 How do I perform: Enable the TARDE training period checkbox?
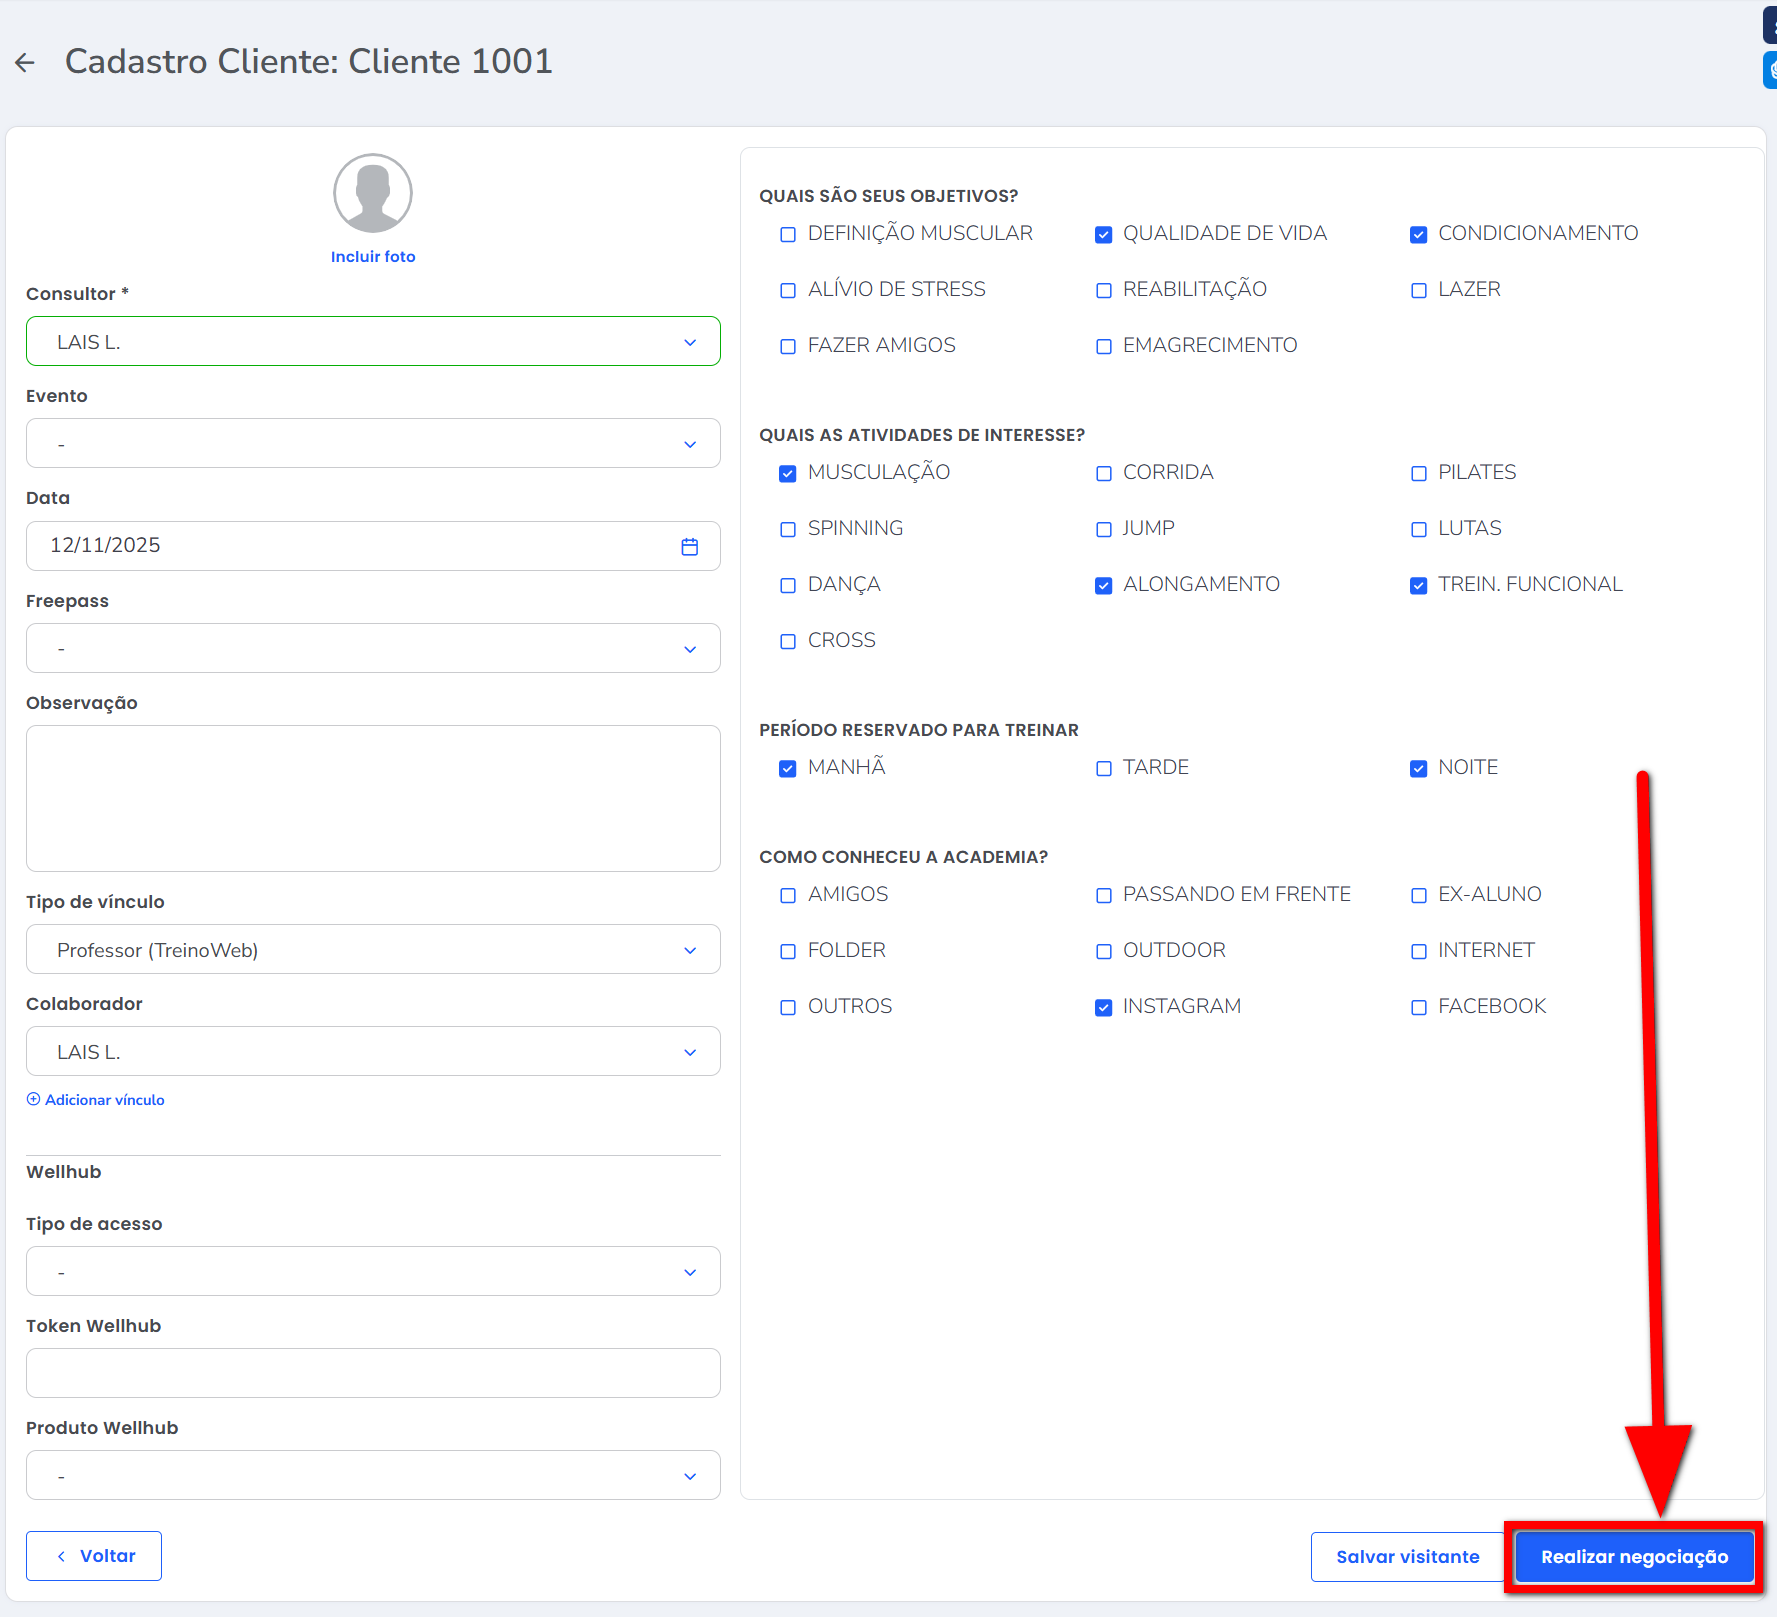1103,769
